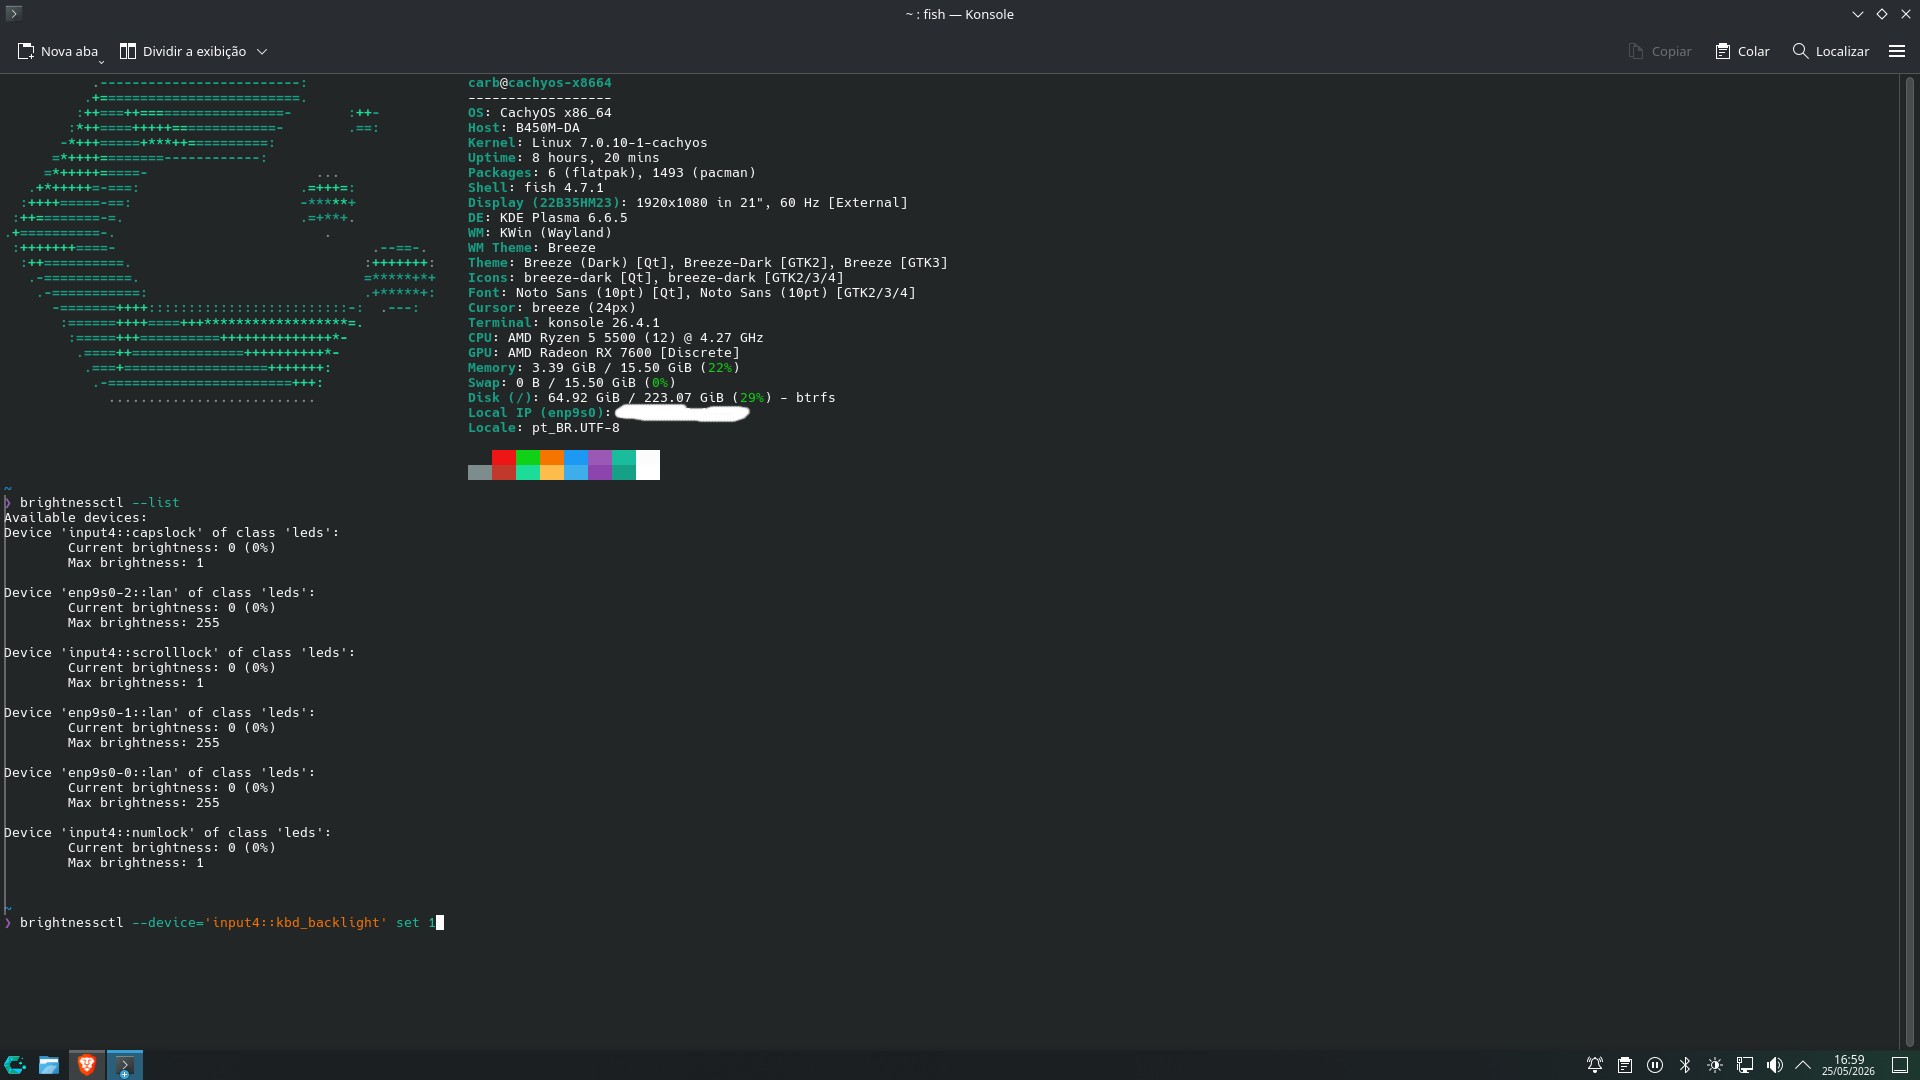
Task: Open the wired network tray icon
Action: (1745, 1065)
